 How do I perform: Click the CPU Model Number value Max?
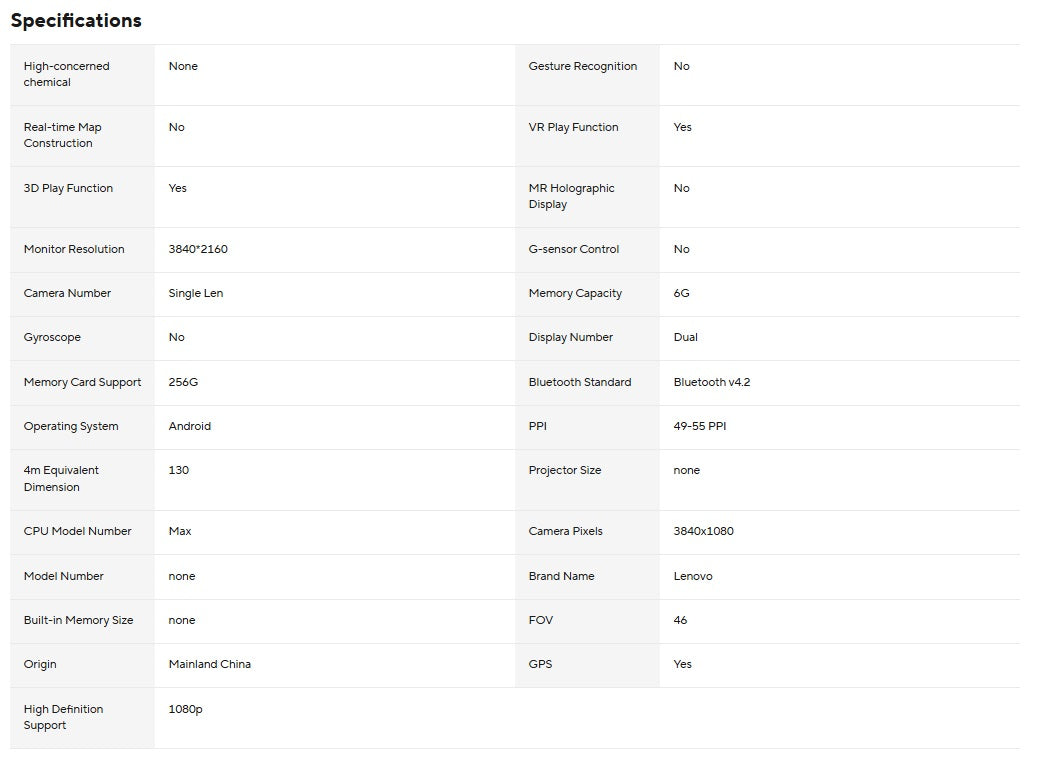(180, 531)
